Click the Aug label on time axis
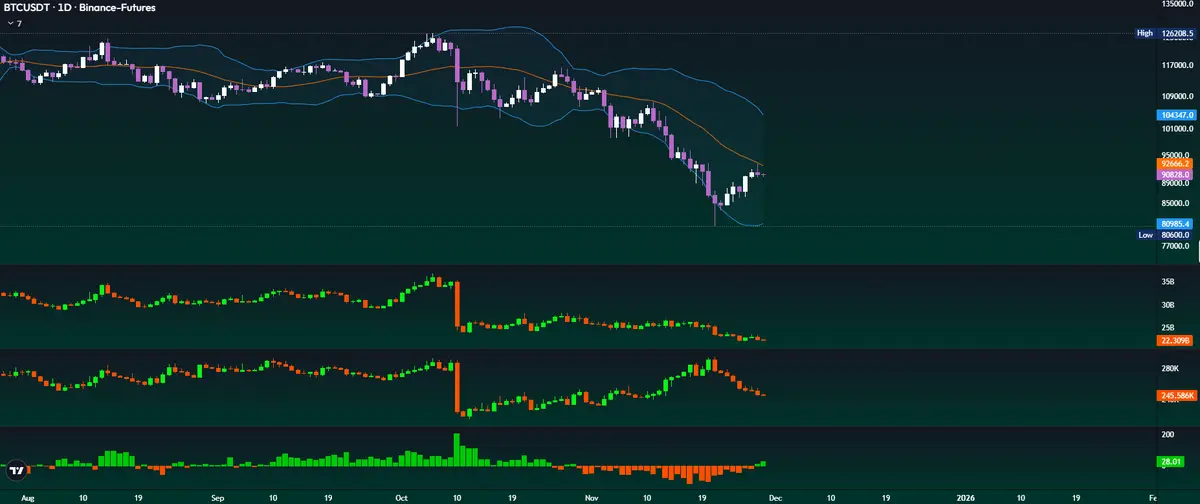Viewport: 1200px width, 504px height. [28, 496]
